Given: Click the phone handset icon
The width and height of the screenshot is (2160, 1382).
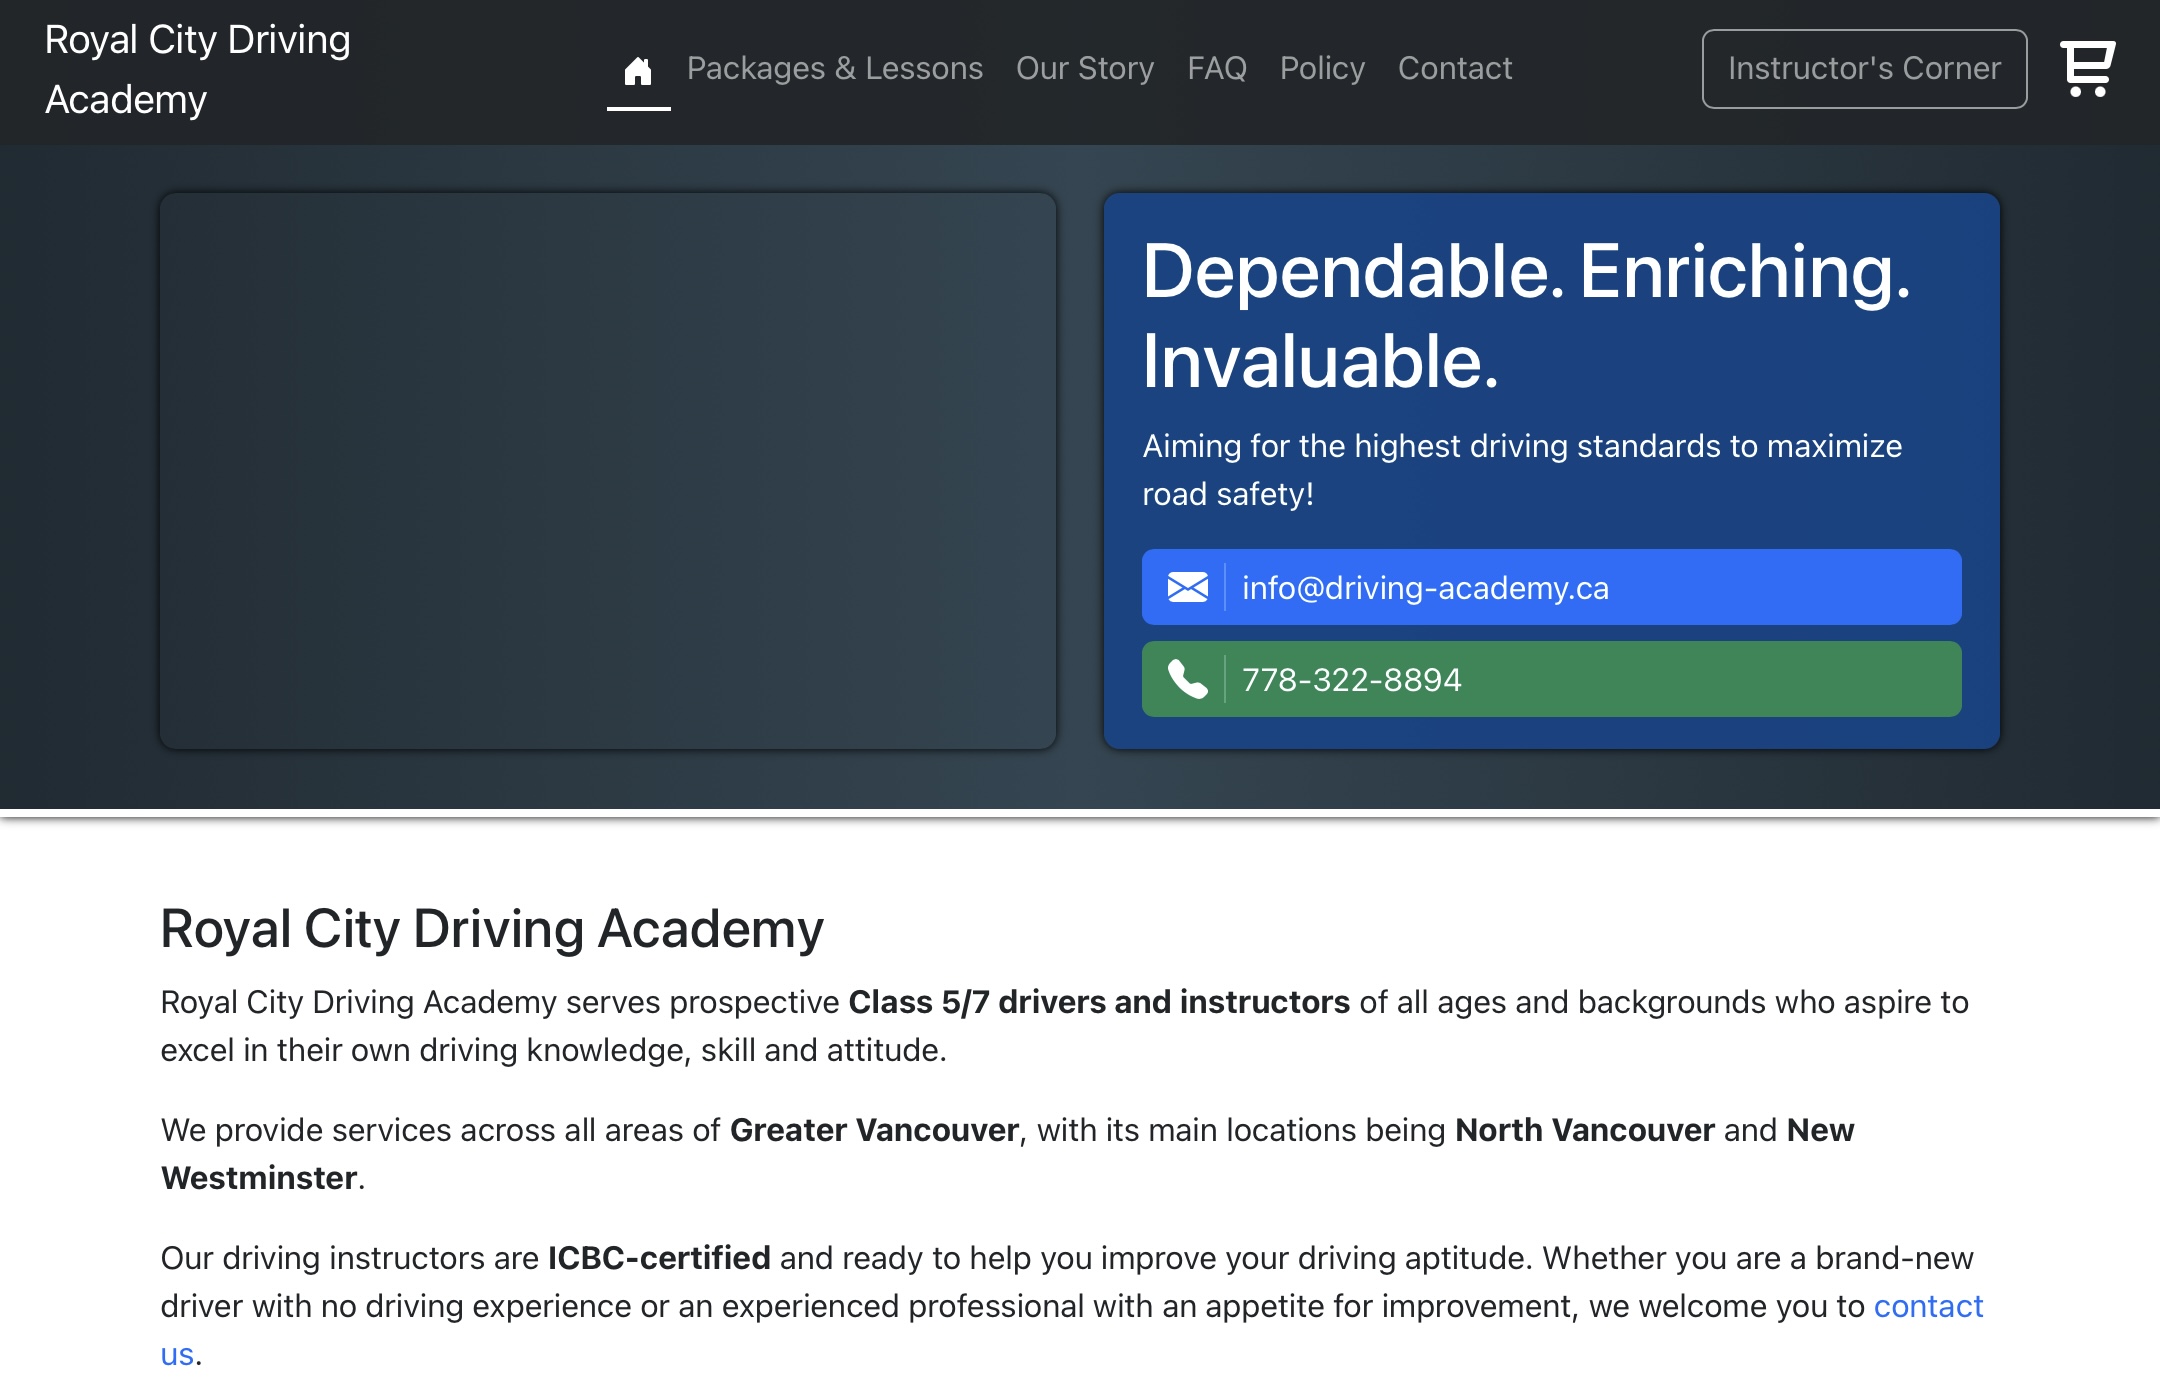Looking at the screenshot, I should pyautogui.click(x=1188, y=679).
